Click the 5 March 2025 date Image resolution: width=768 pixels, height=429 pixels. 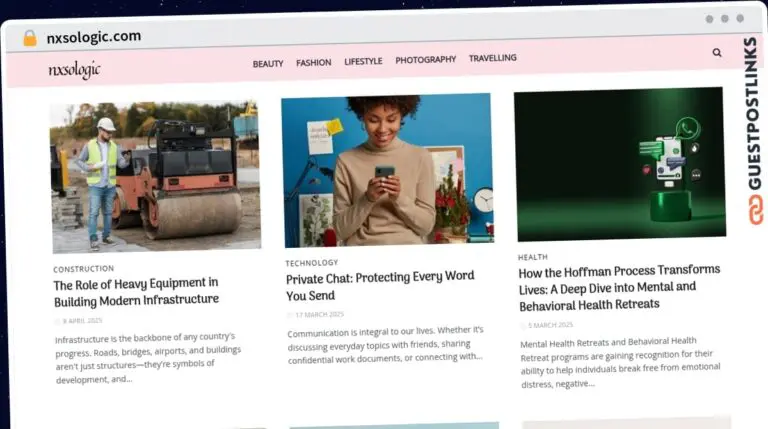[551, 325]
